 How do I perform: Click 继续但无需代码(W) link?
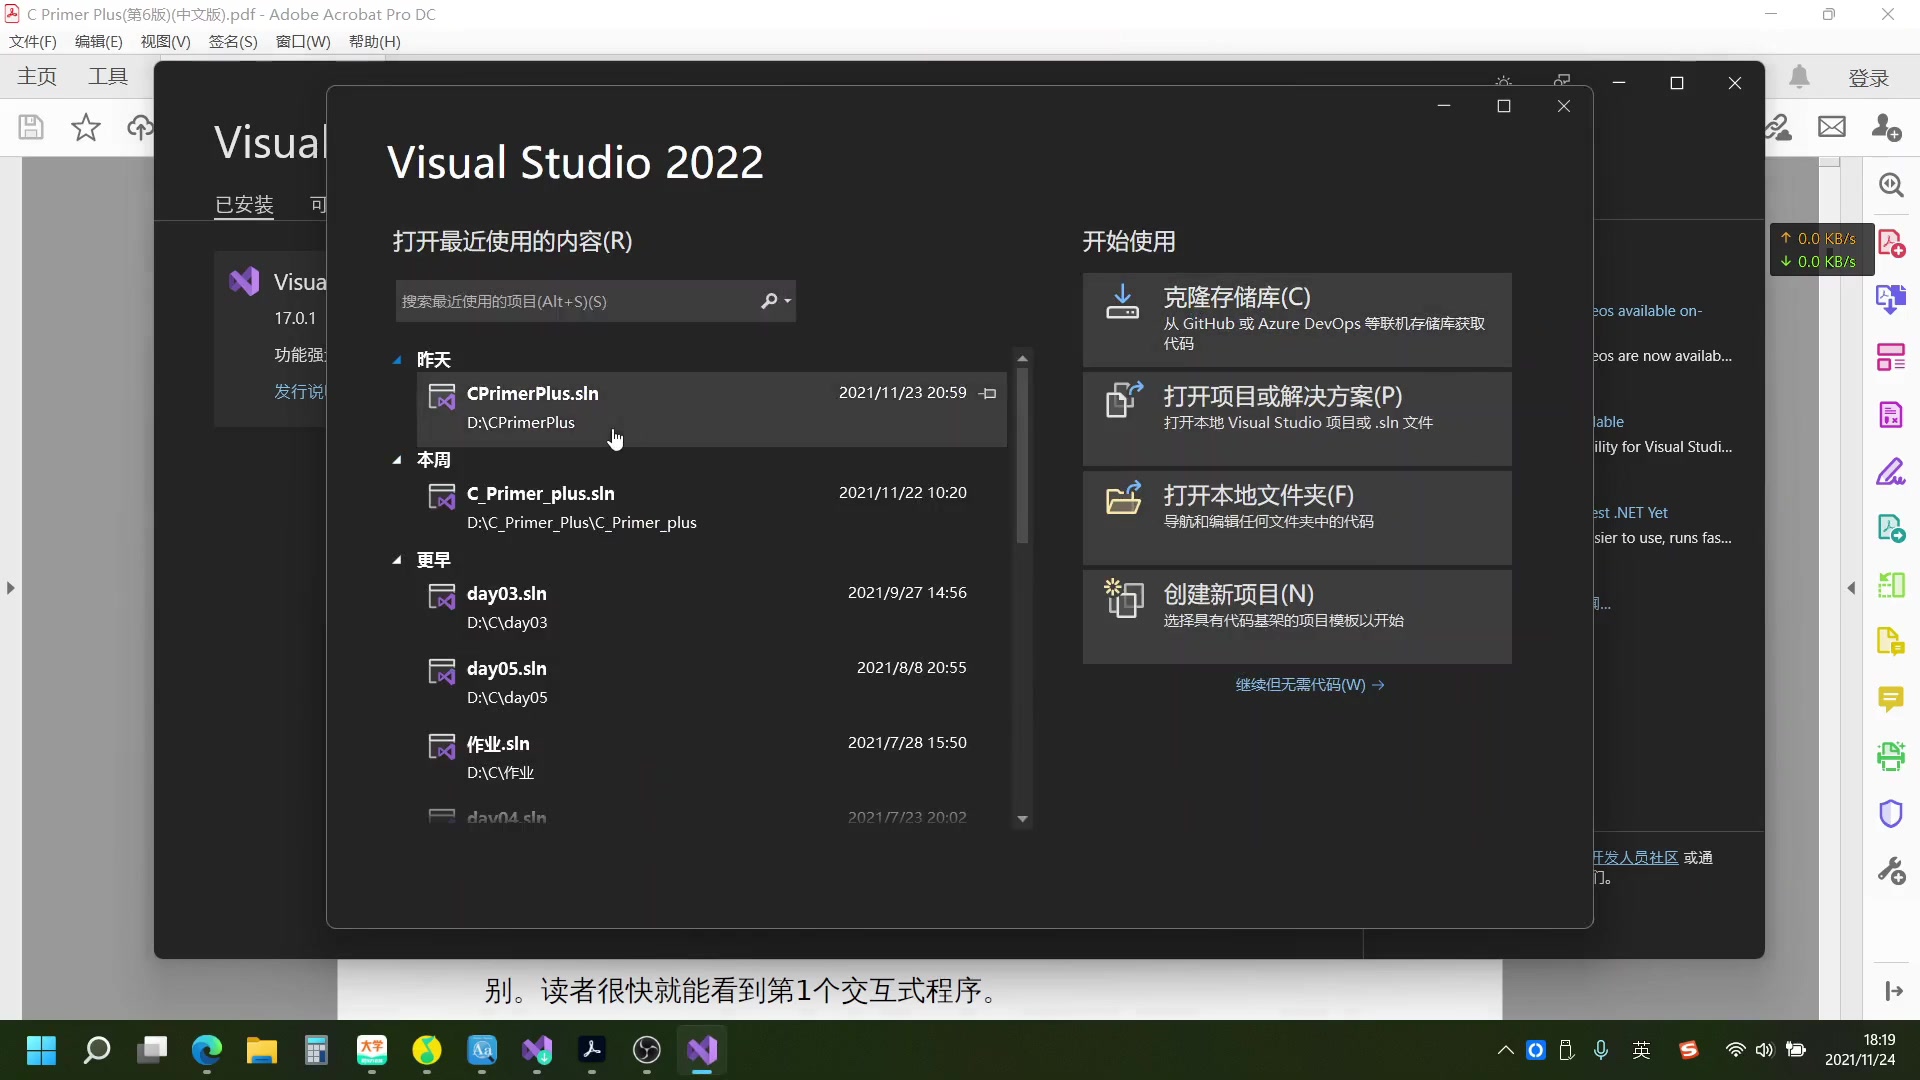tap(1309, 685)
